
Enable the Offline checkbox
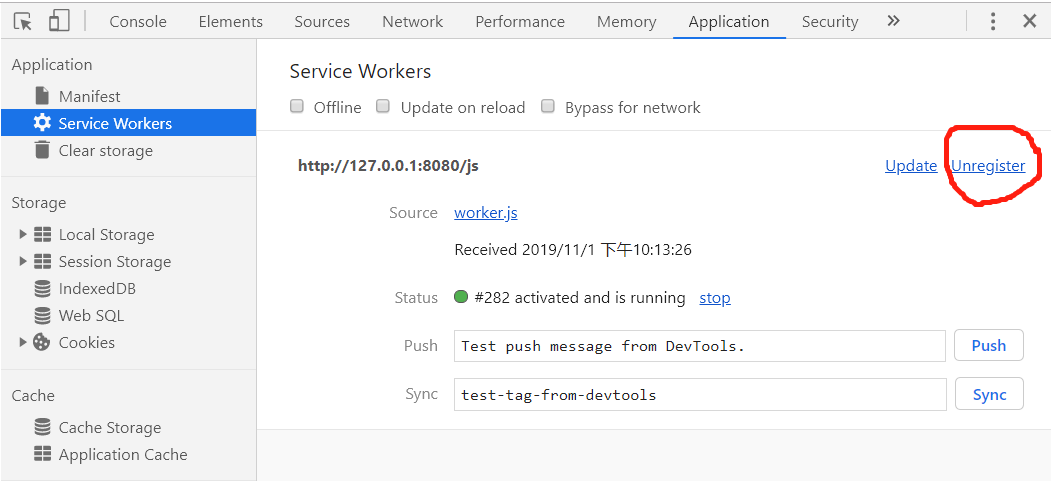pyautogui.click(x=297, y=107)
